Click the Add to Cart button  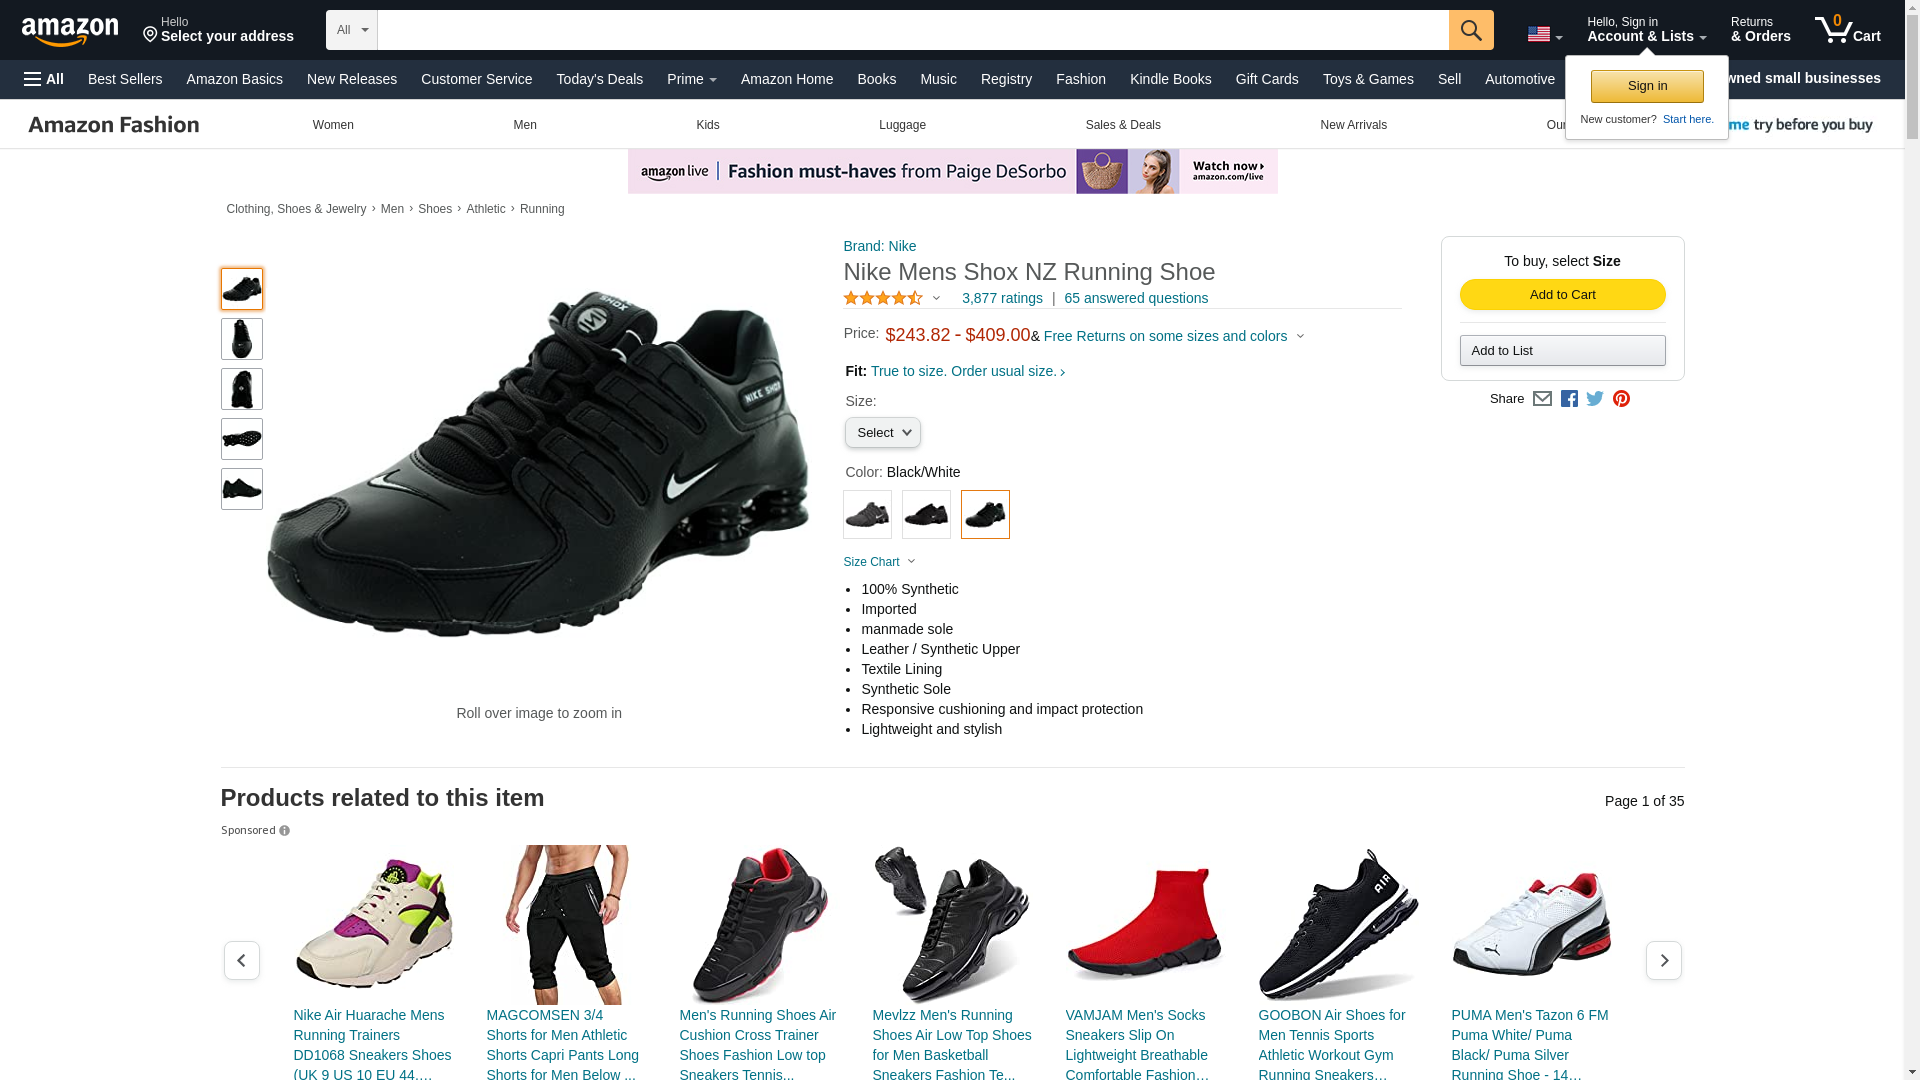[x=1562, y=294]
